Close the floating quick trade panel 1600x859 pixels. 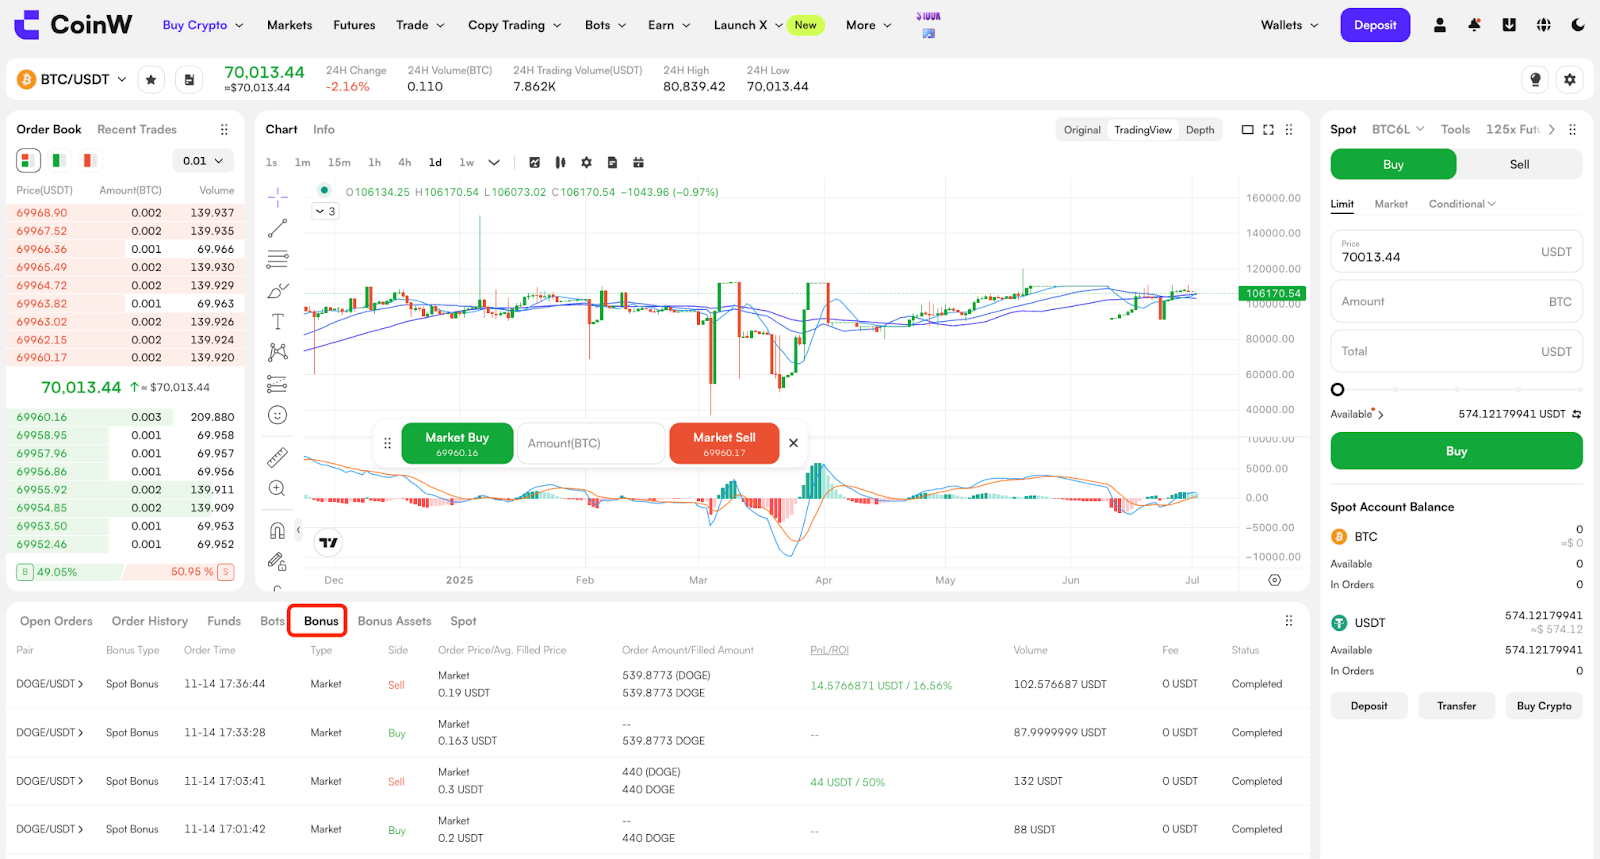(793, 443)
